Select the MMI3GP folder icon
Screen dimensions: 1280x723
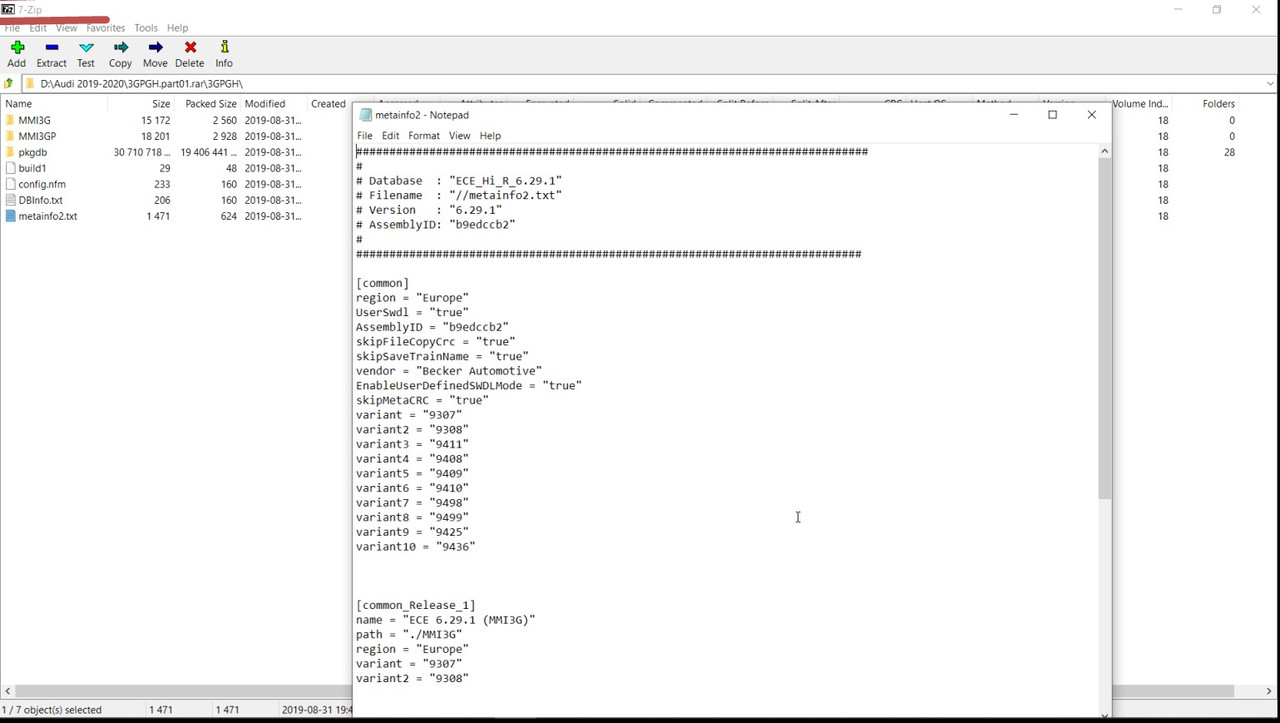pos(10,136)
